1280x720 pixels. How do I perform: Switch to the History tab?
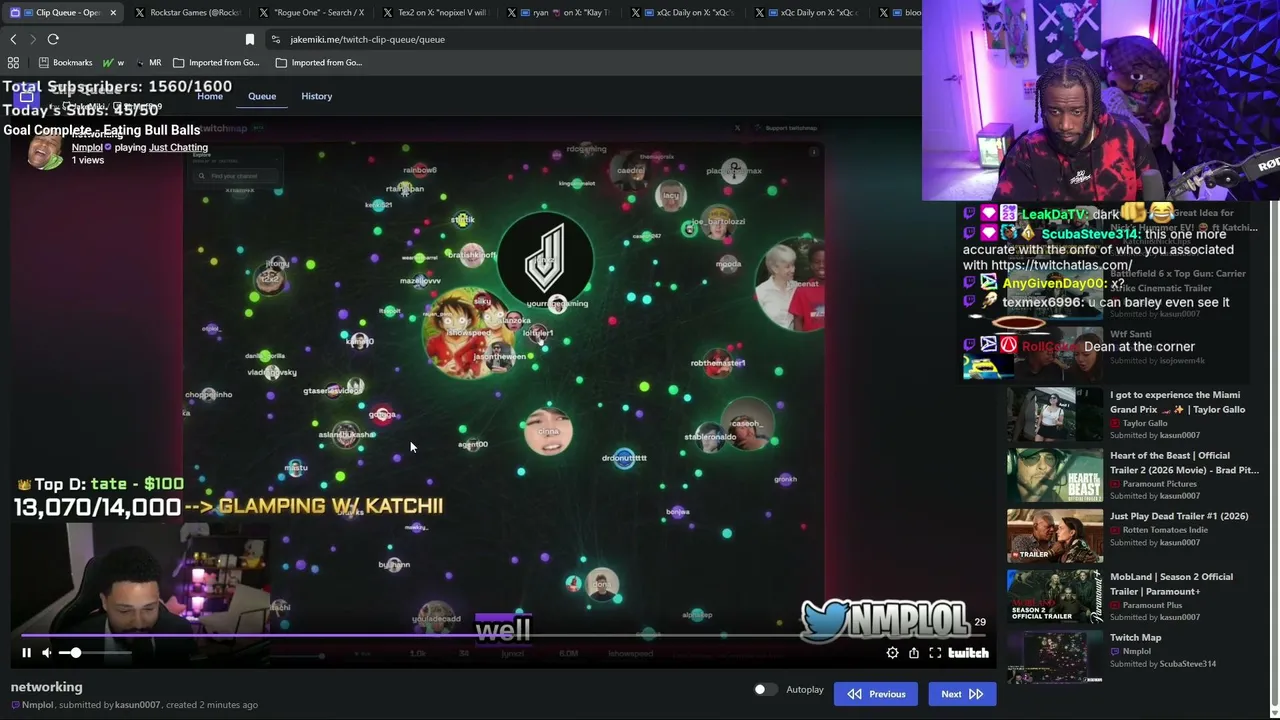(317, 96)
